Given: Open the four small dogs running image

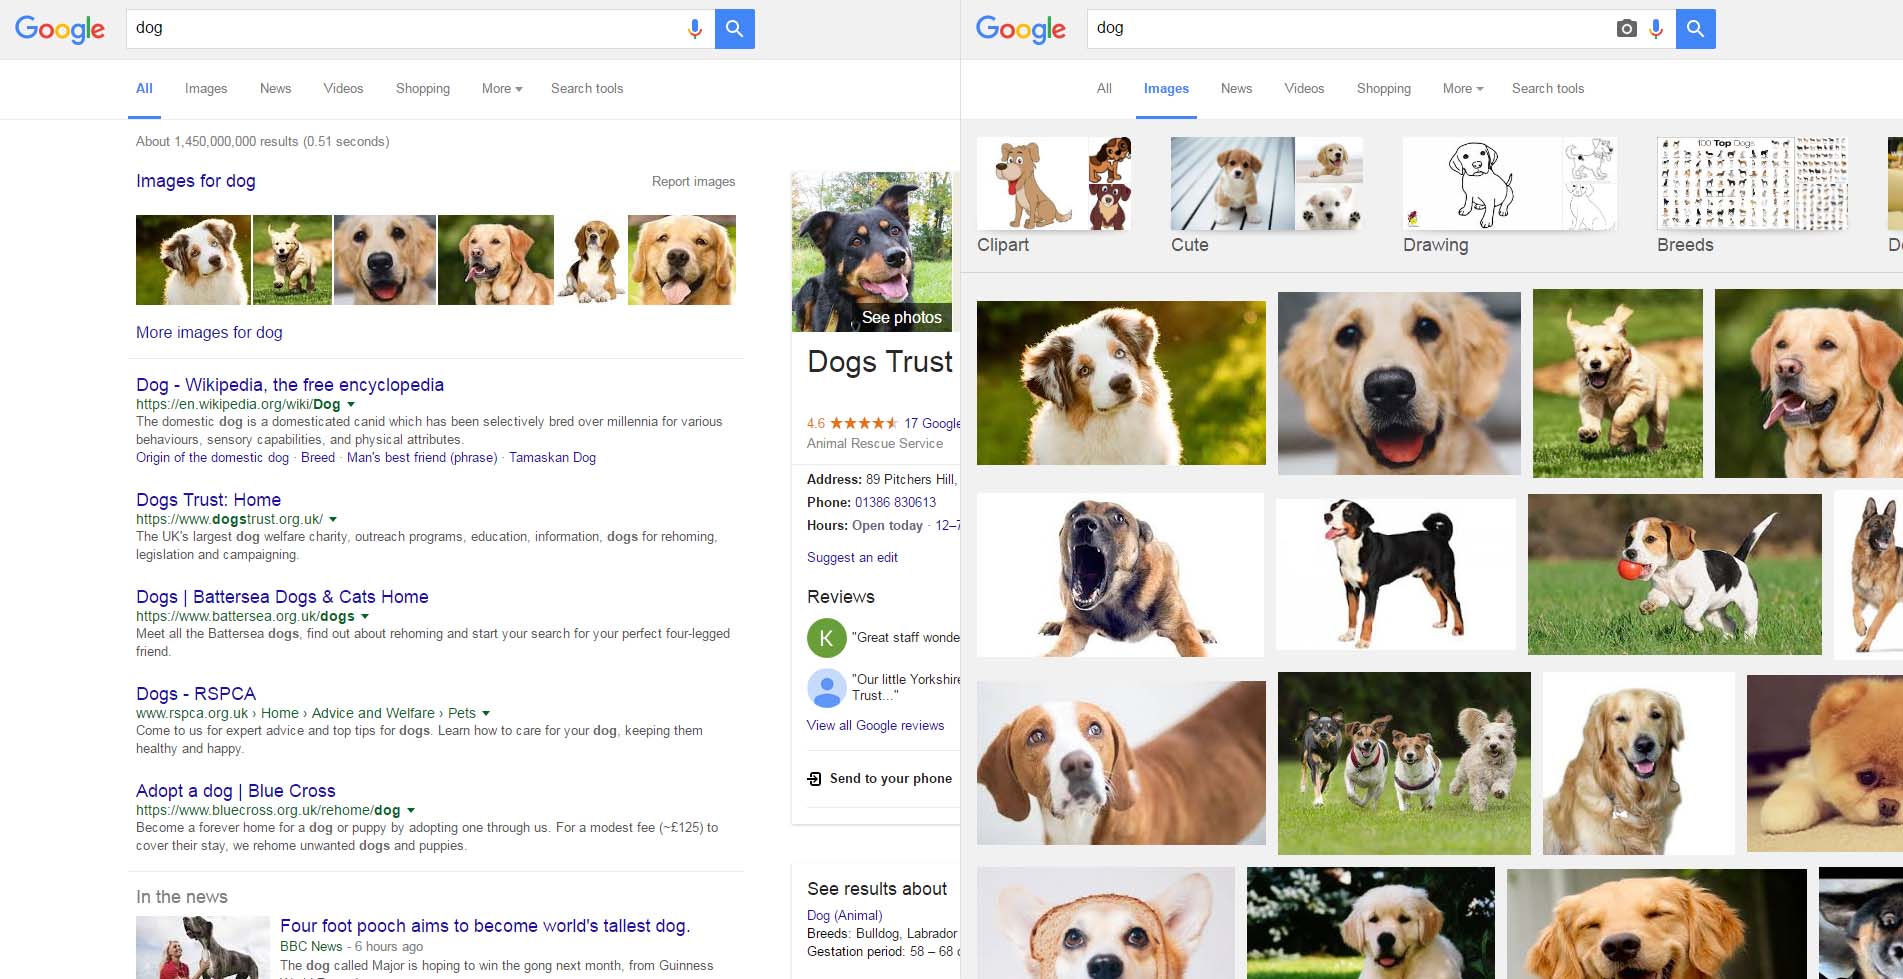Looking at the screenshot, I should pos(1404,763).
